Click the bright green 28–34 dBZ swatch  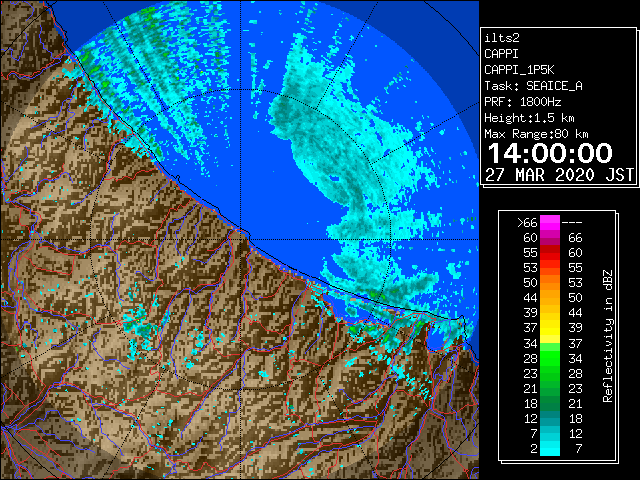(x=550, y=358)
